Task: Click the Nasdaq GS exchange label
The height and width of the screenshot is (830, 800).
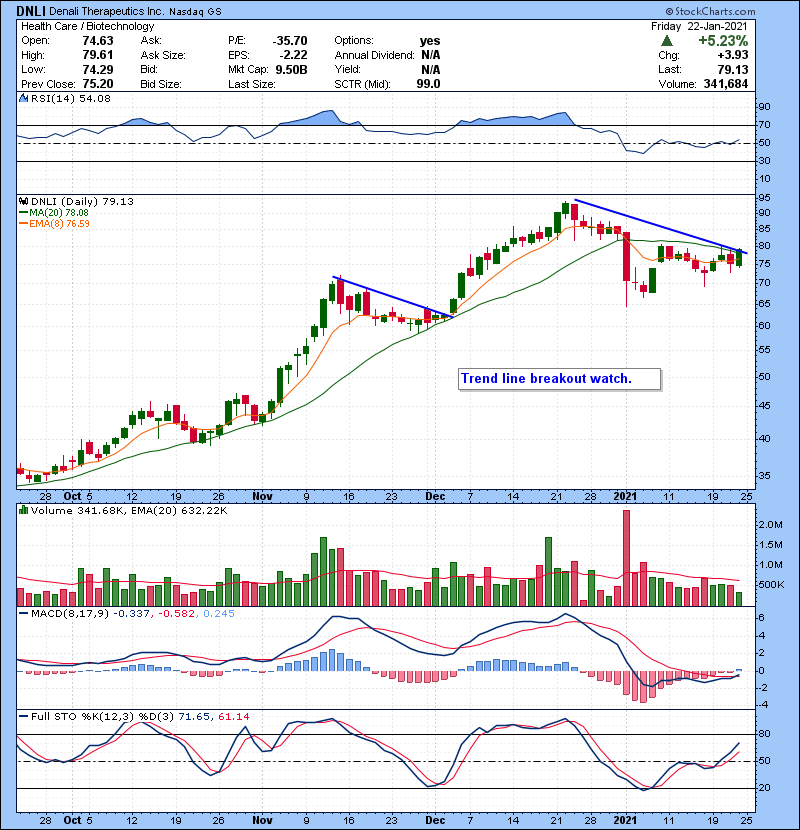Action: 197,12
